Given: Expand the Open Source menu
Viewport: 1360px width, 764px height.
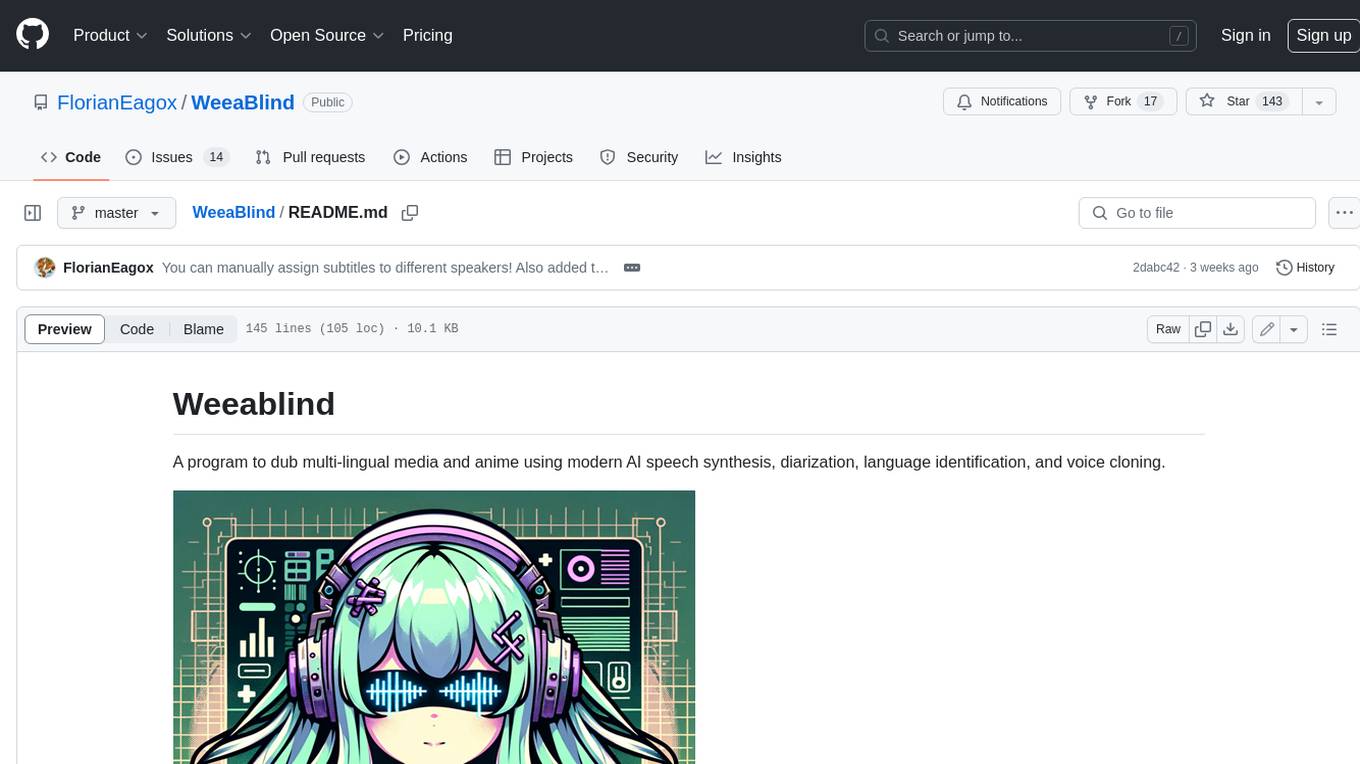Looking at the screenshot, I should [x=327, y=35].
